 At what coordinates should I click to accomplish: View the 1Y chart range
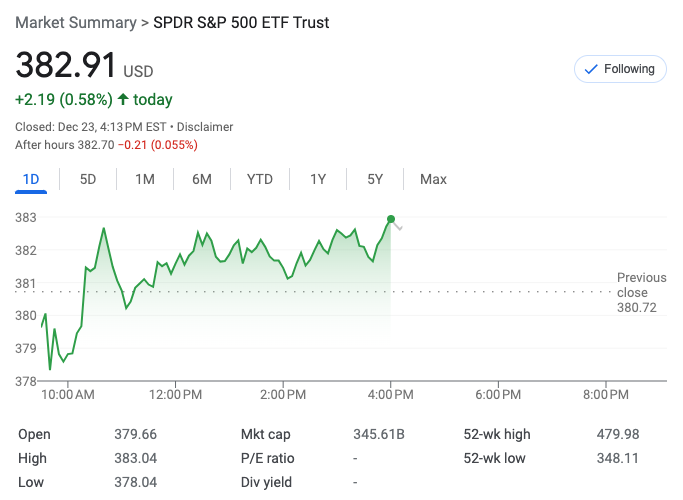click(x=318, y=179)
